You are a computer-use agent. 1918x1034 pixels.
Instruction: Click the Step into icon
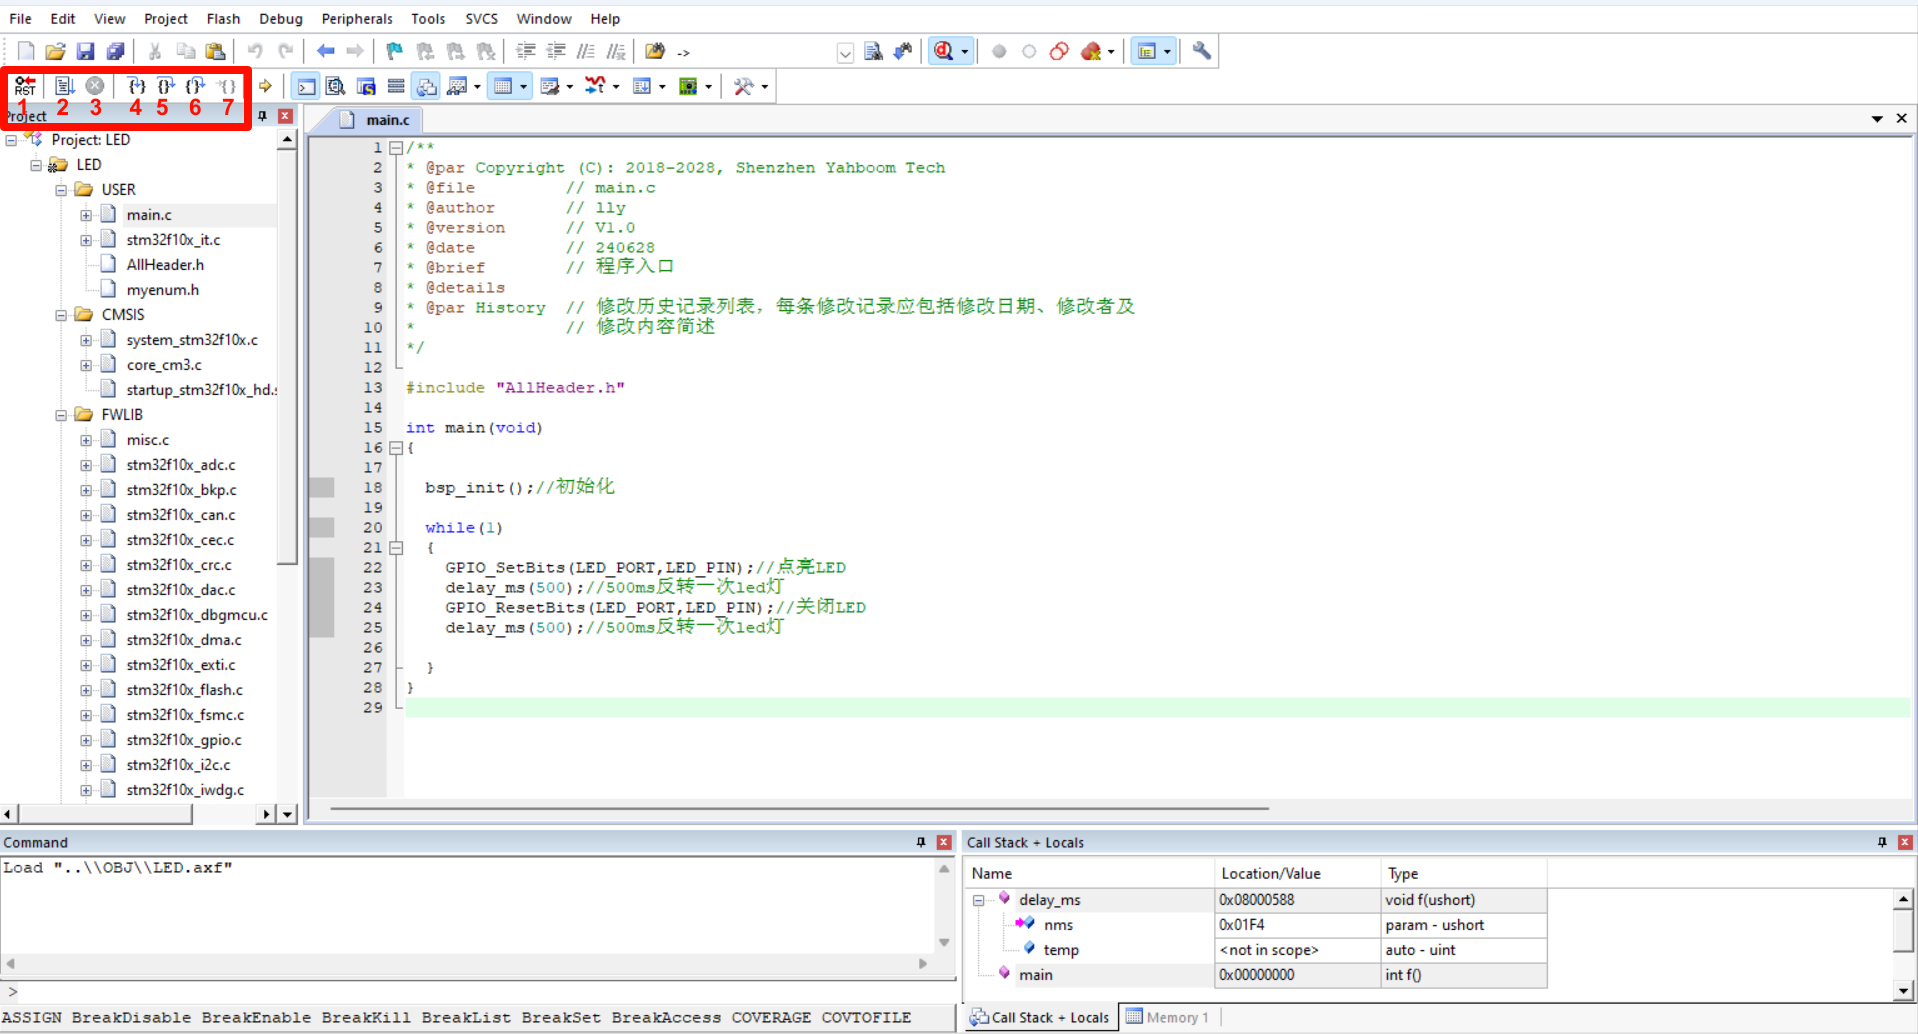(x=136, y=86)
